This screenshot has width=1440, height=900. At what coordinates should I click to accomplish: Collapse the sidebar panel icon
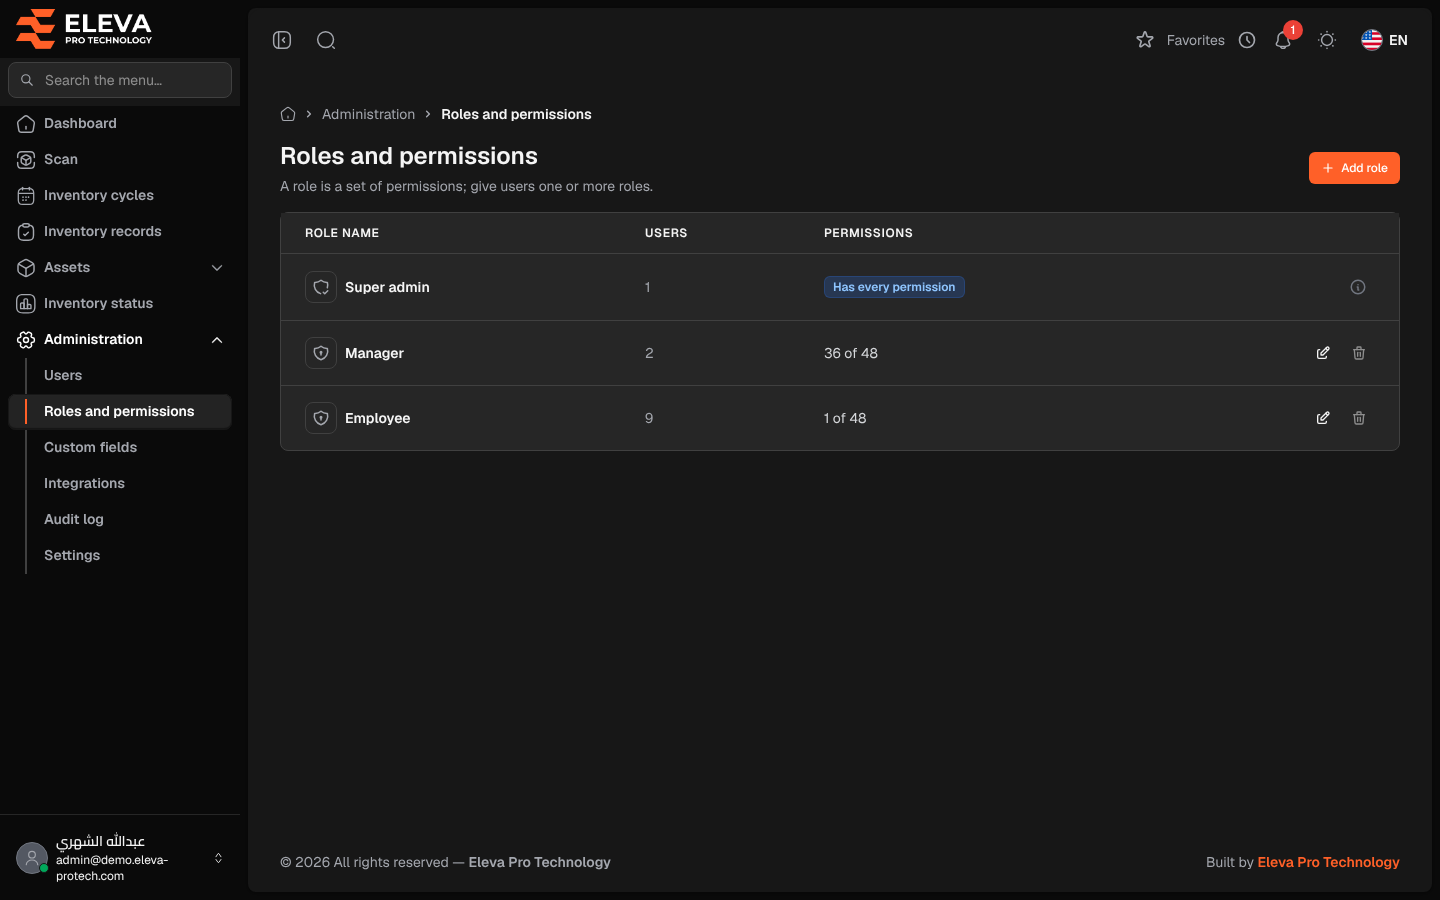pos(282,40)
